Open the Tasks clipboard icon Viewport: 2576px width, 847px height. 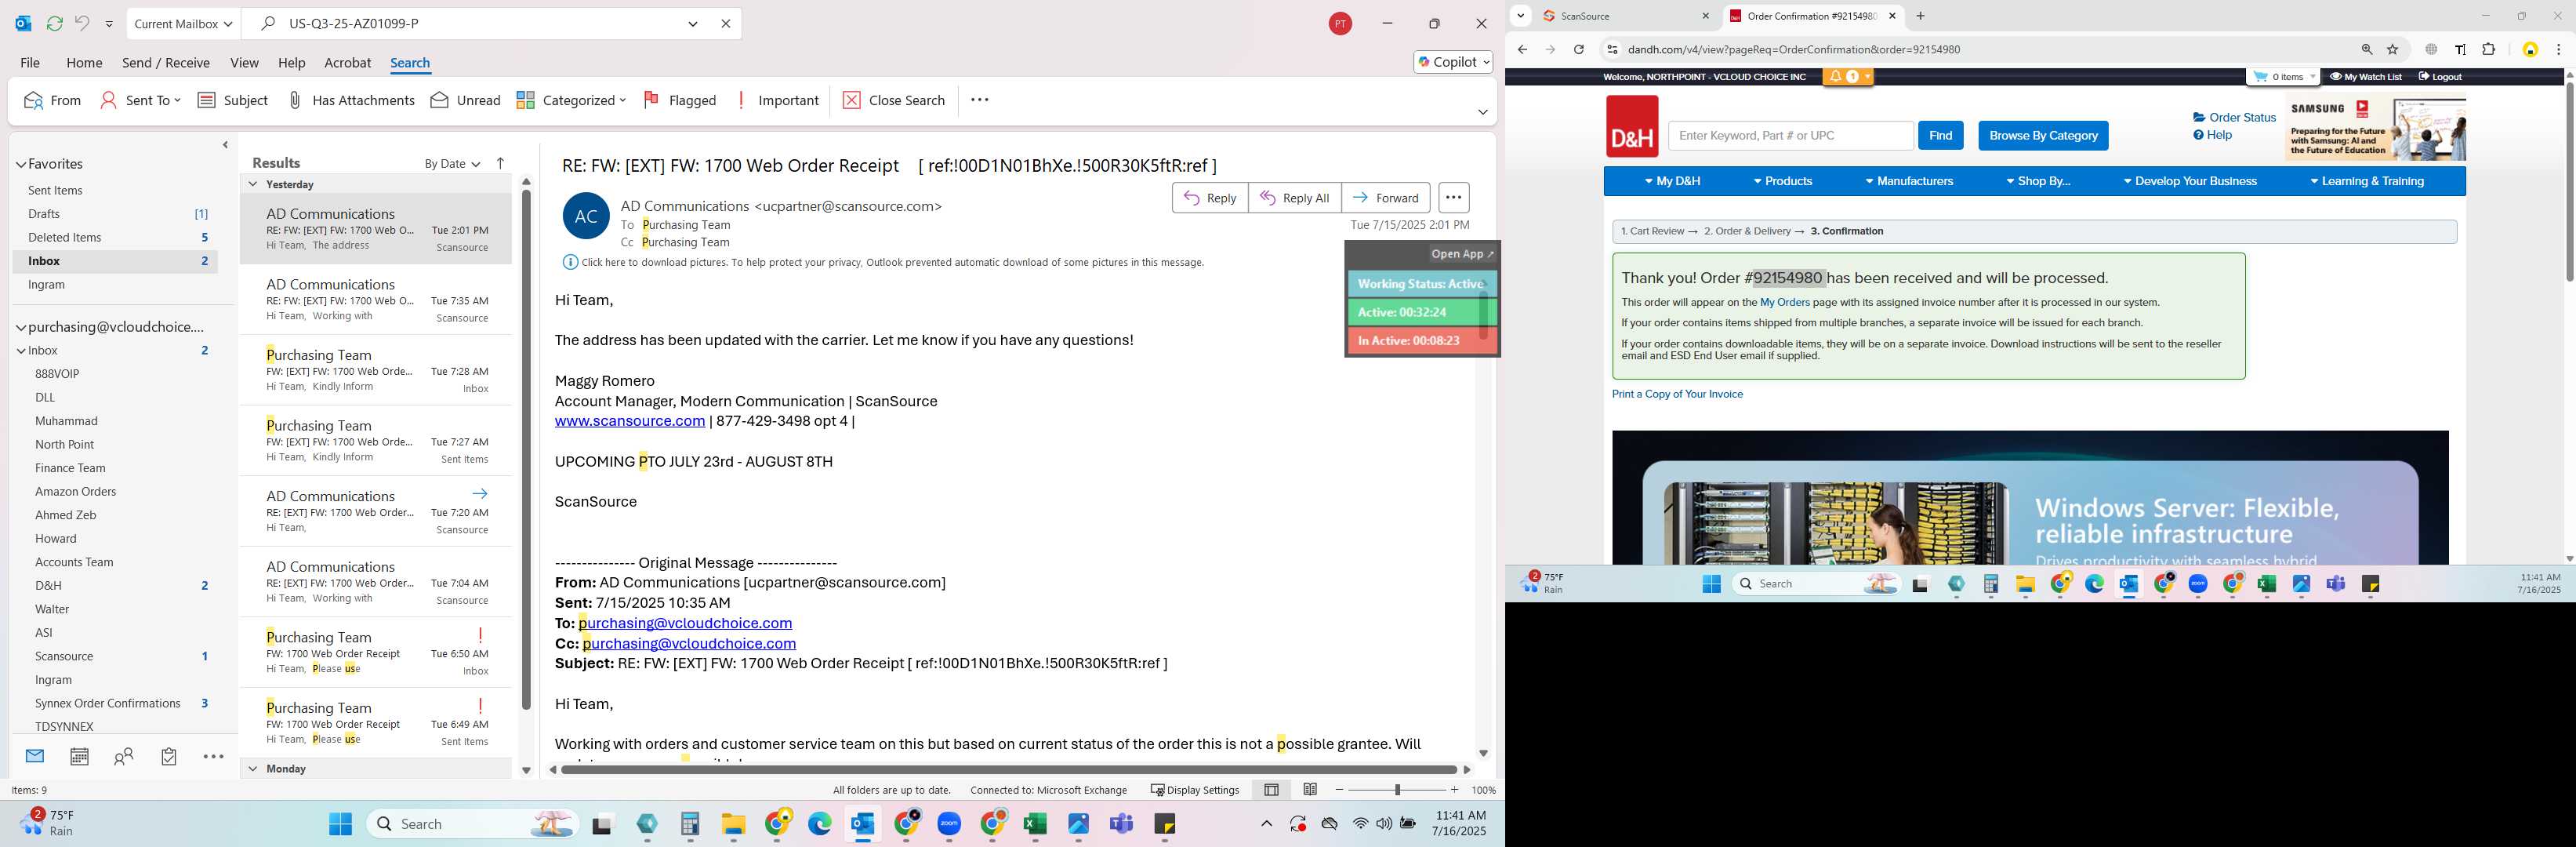tap(169, 757)
